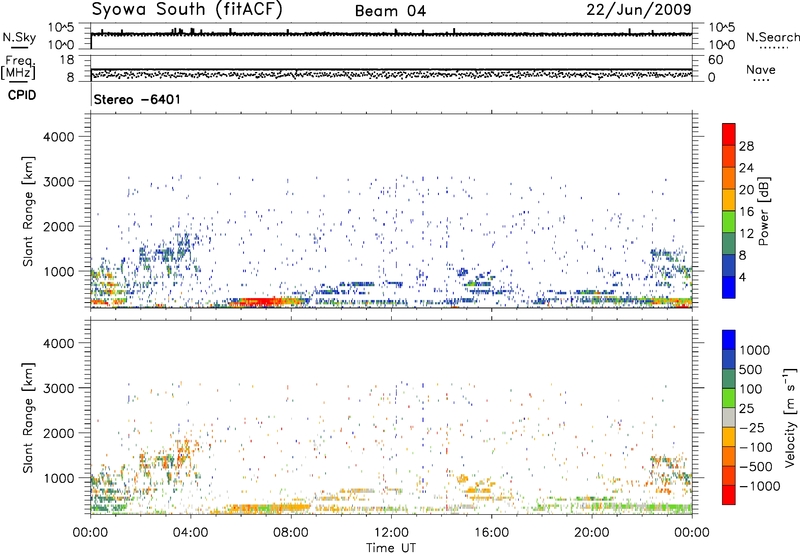Screen dimensions: 800x554
Task: Click the "Time UT" axis label
Action: [391, 548]
